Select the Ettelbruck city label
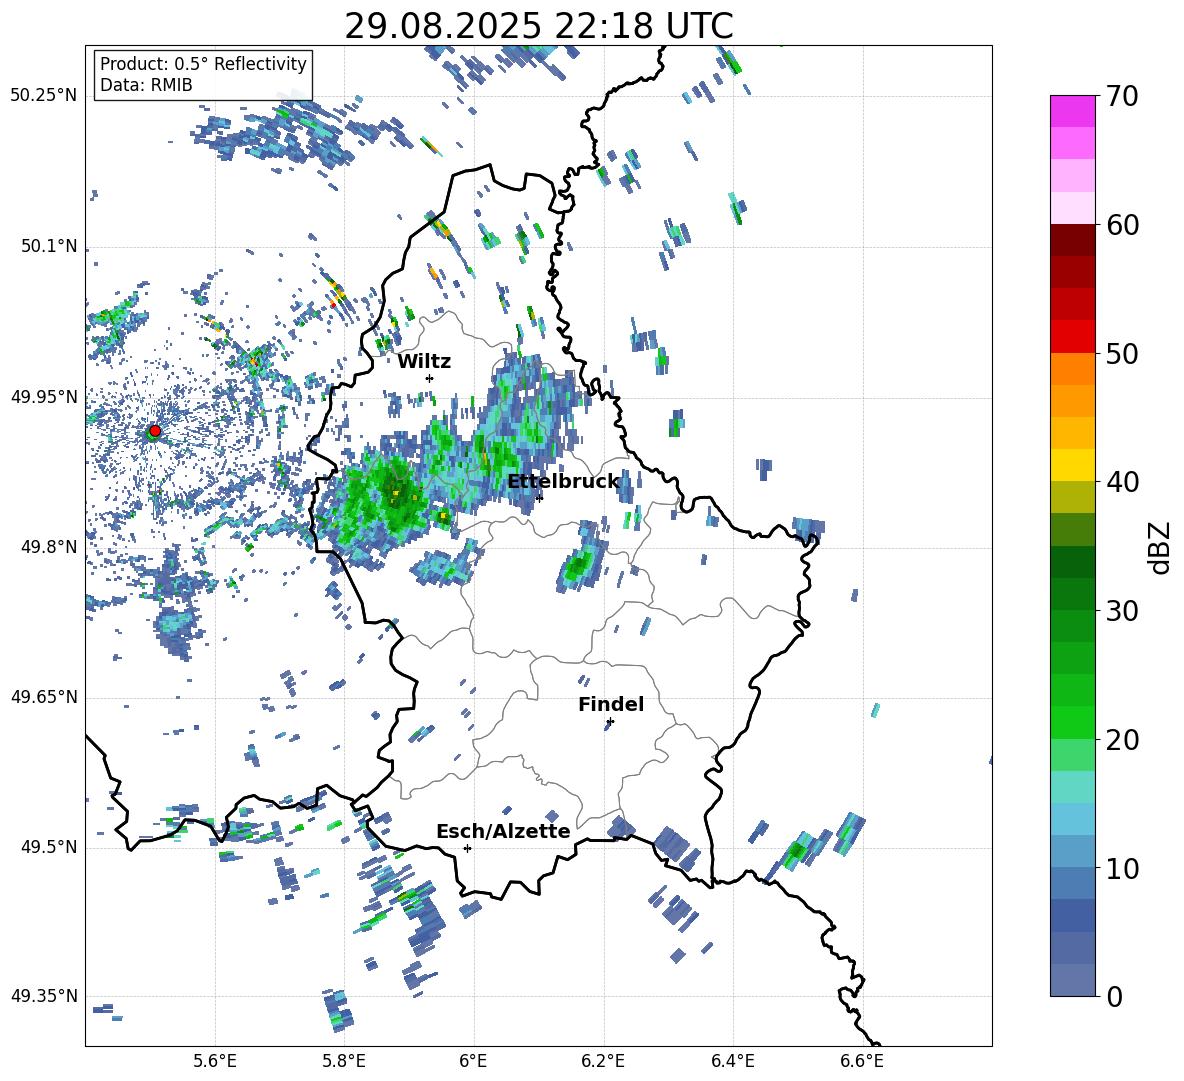The height and width of the screenshot is (1081, 1184). pos(563,482)
